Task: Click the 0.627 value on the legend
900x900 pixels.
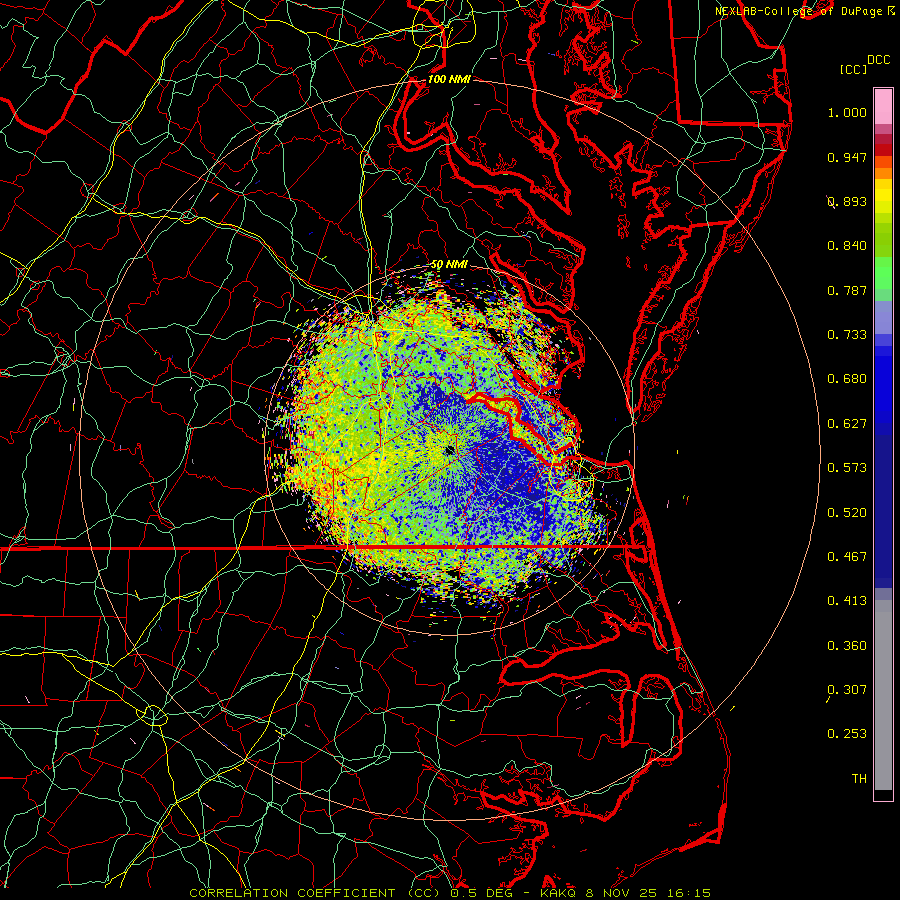Action: coord(847,424)
